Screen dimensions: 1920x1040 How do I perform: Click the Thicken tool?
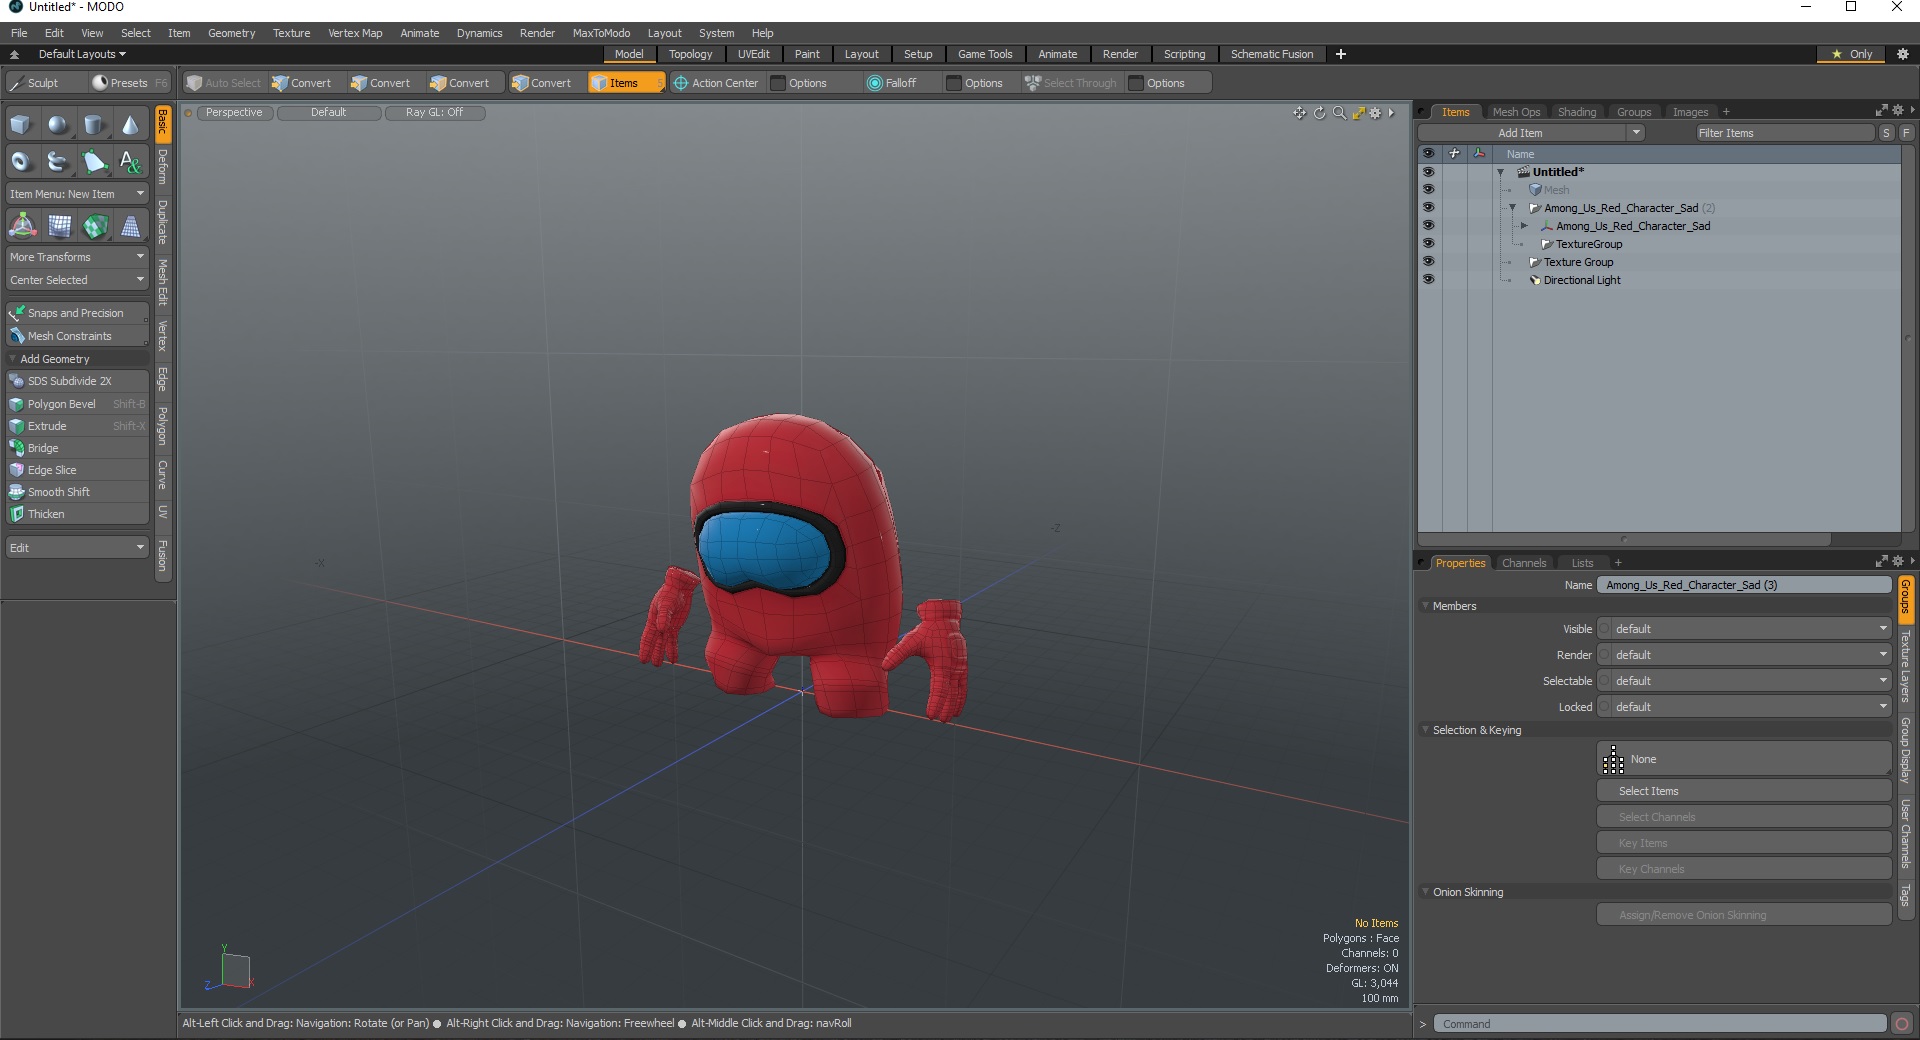tap(77, 514)
